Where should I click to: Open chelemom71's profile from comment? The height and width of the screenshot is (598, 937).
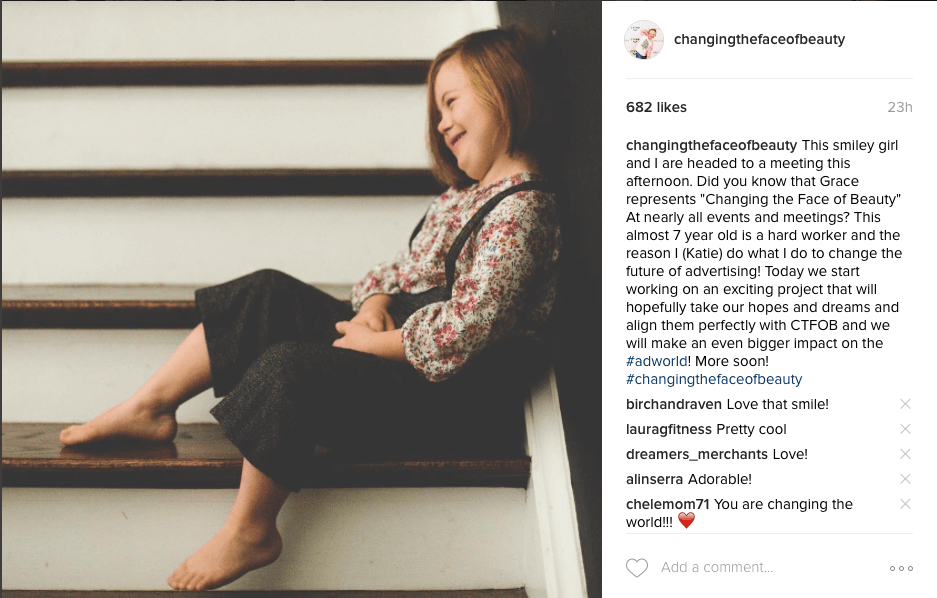pyautogui.click(x=667, y=505)
